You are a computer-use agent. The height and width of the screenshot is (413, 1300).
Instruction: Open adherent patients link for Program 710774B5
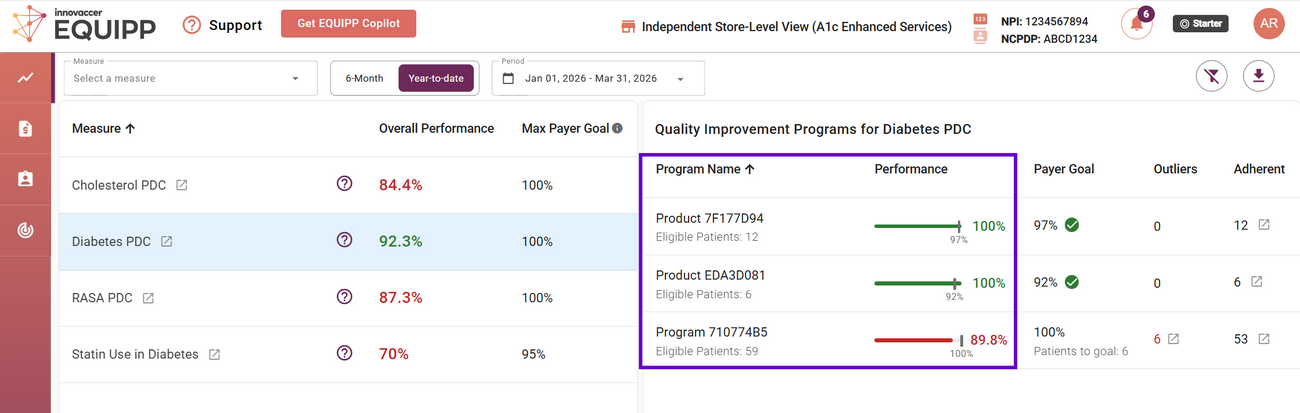coord(1264,339)
